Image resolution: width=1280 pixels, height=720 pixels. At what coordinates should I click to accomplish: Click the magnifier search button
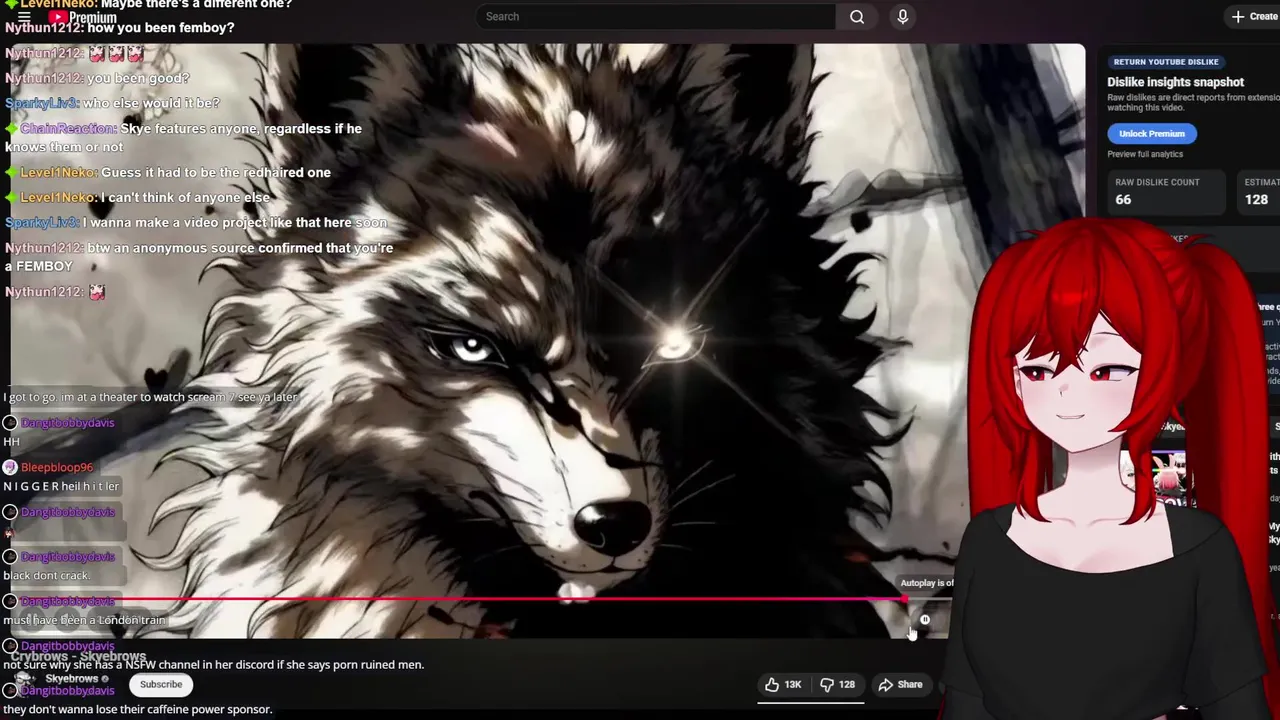pos(857,16)
